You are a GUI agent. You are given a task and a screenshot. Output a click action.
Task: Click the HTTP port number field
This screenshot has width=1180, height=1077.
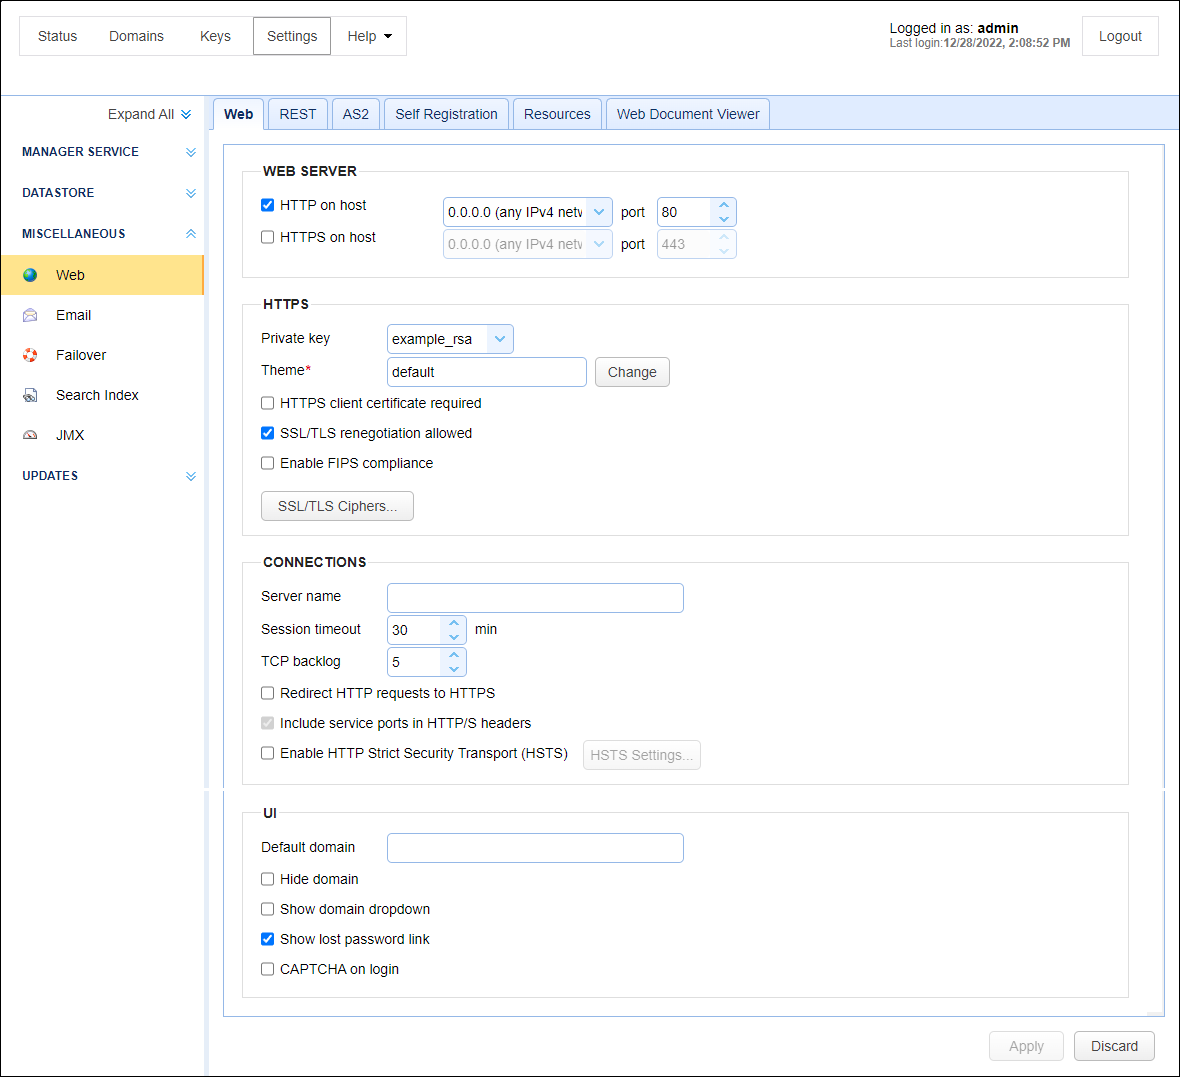tap(685, 212)
